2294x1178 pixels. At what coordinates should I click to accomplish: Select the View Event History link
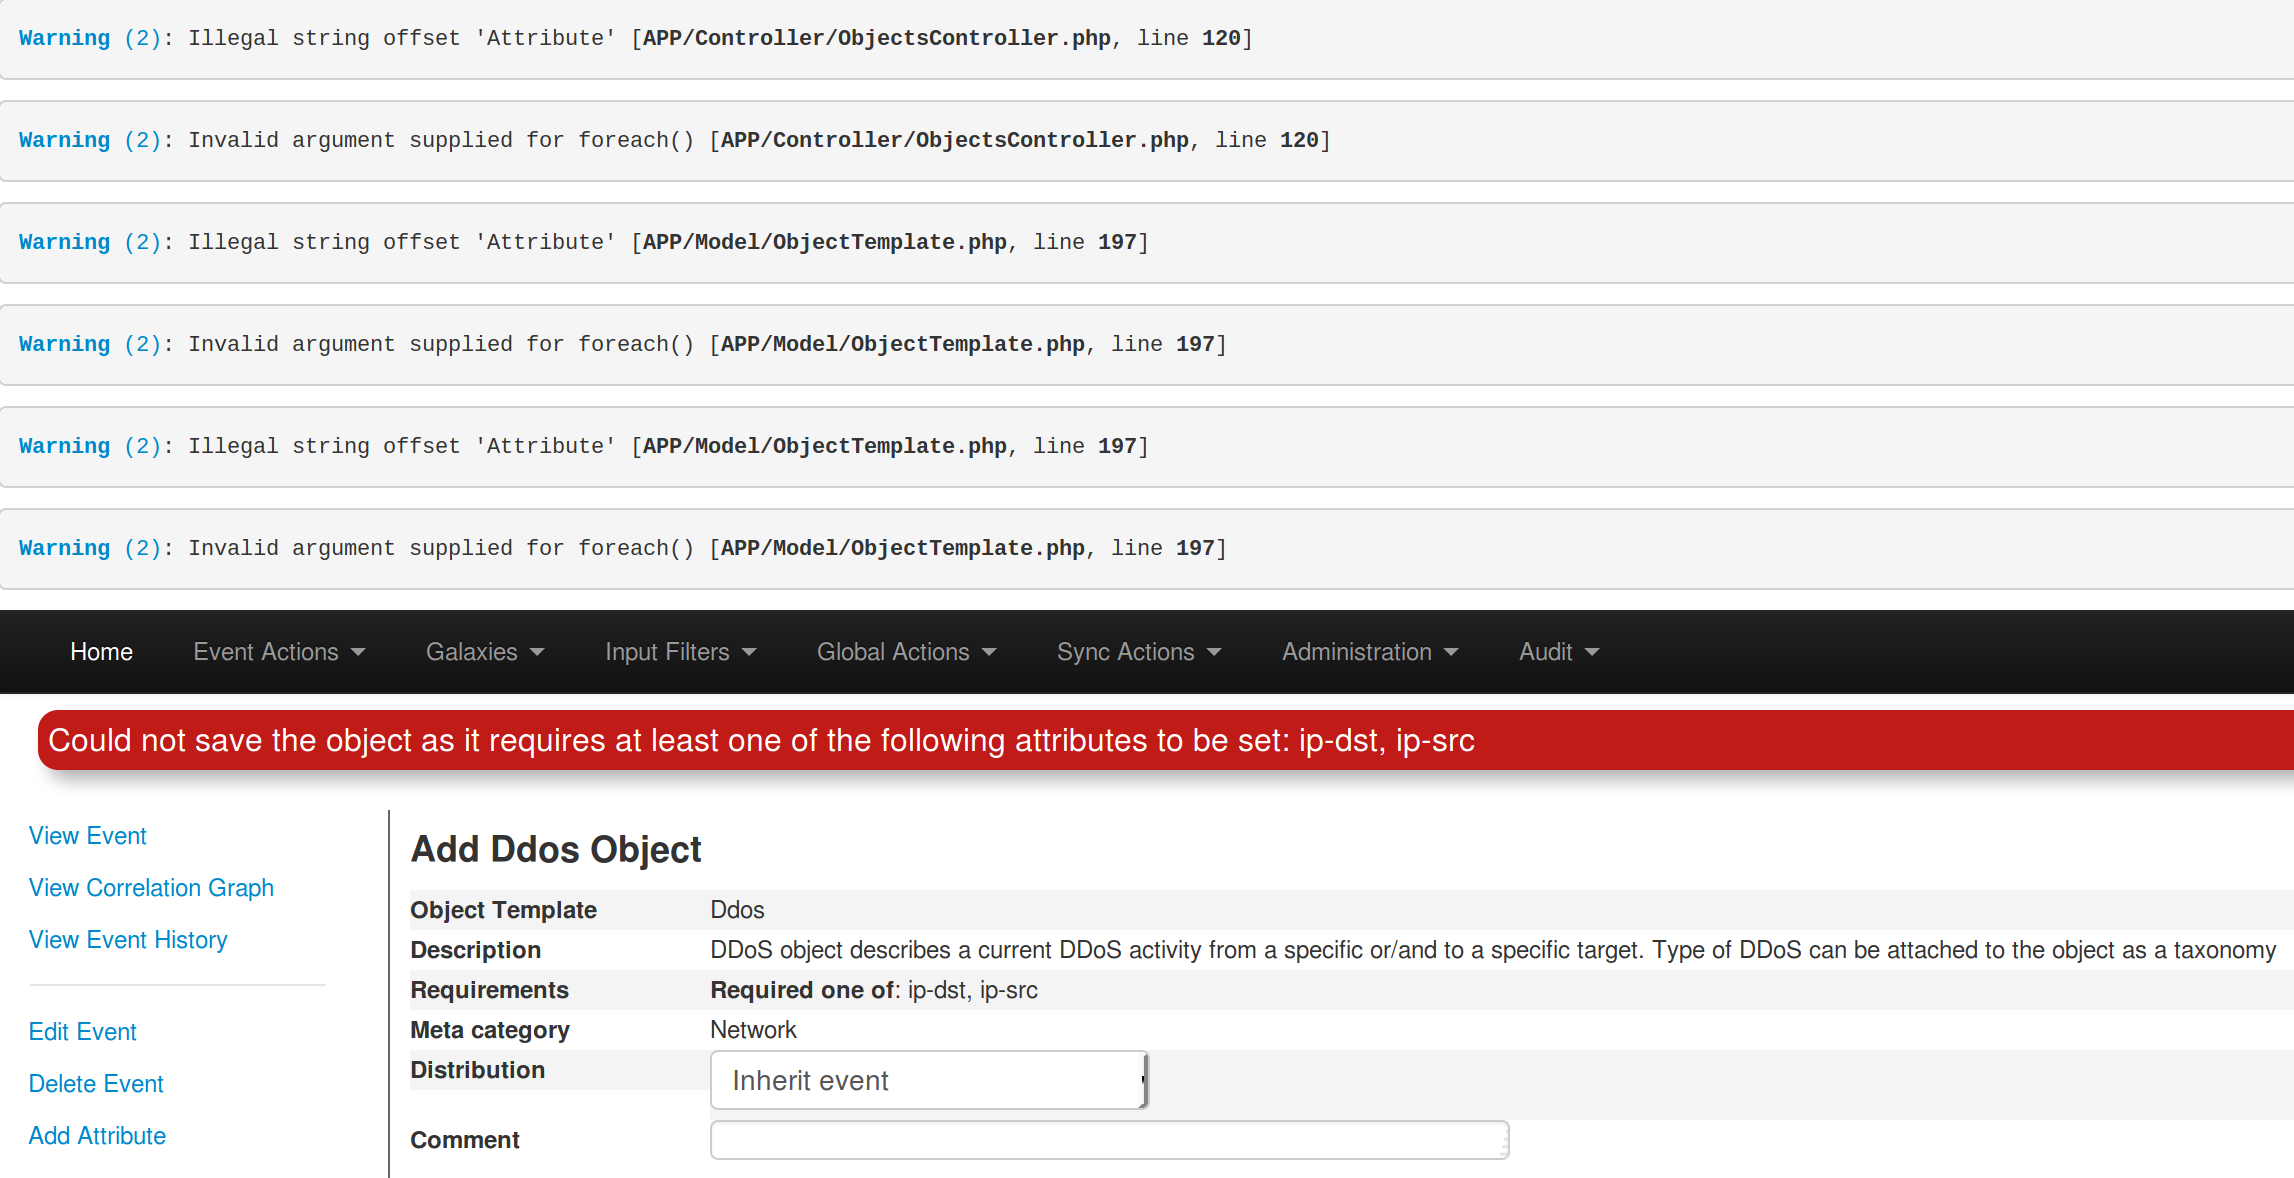coord(128,940)
